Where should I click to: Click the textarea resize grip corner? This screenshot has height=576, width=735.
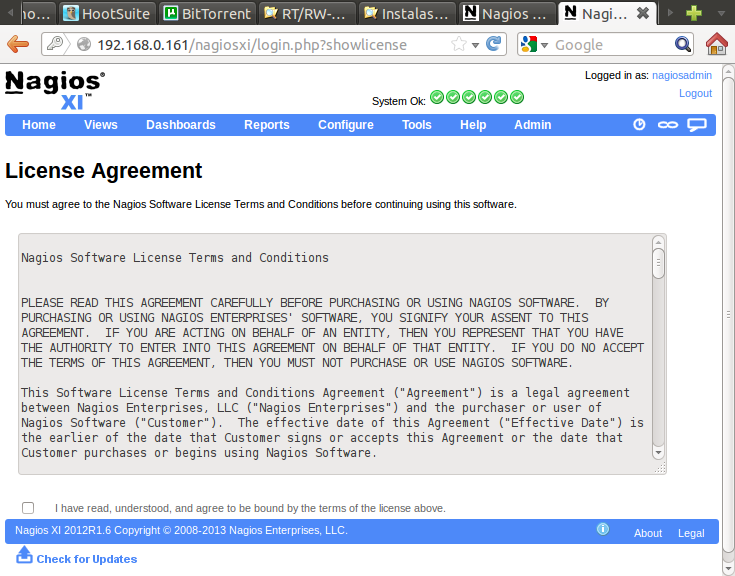coord(660,468)
